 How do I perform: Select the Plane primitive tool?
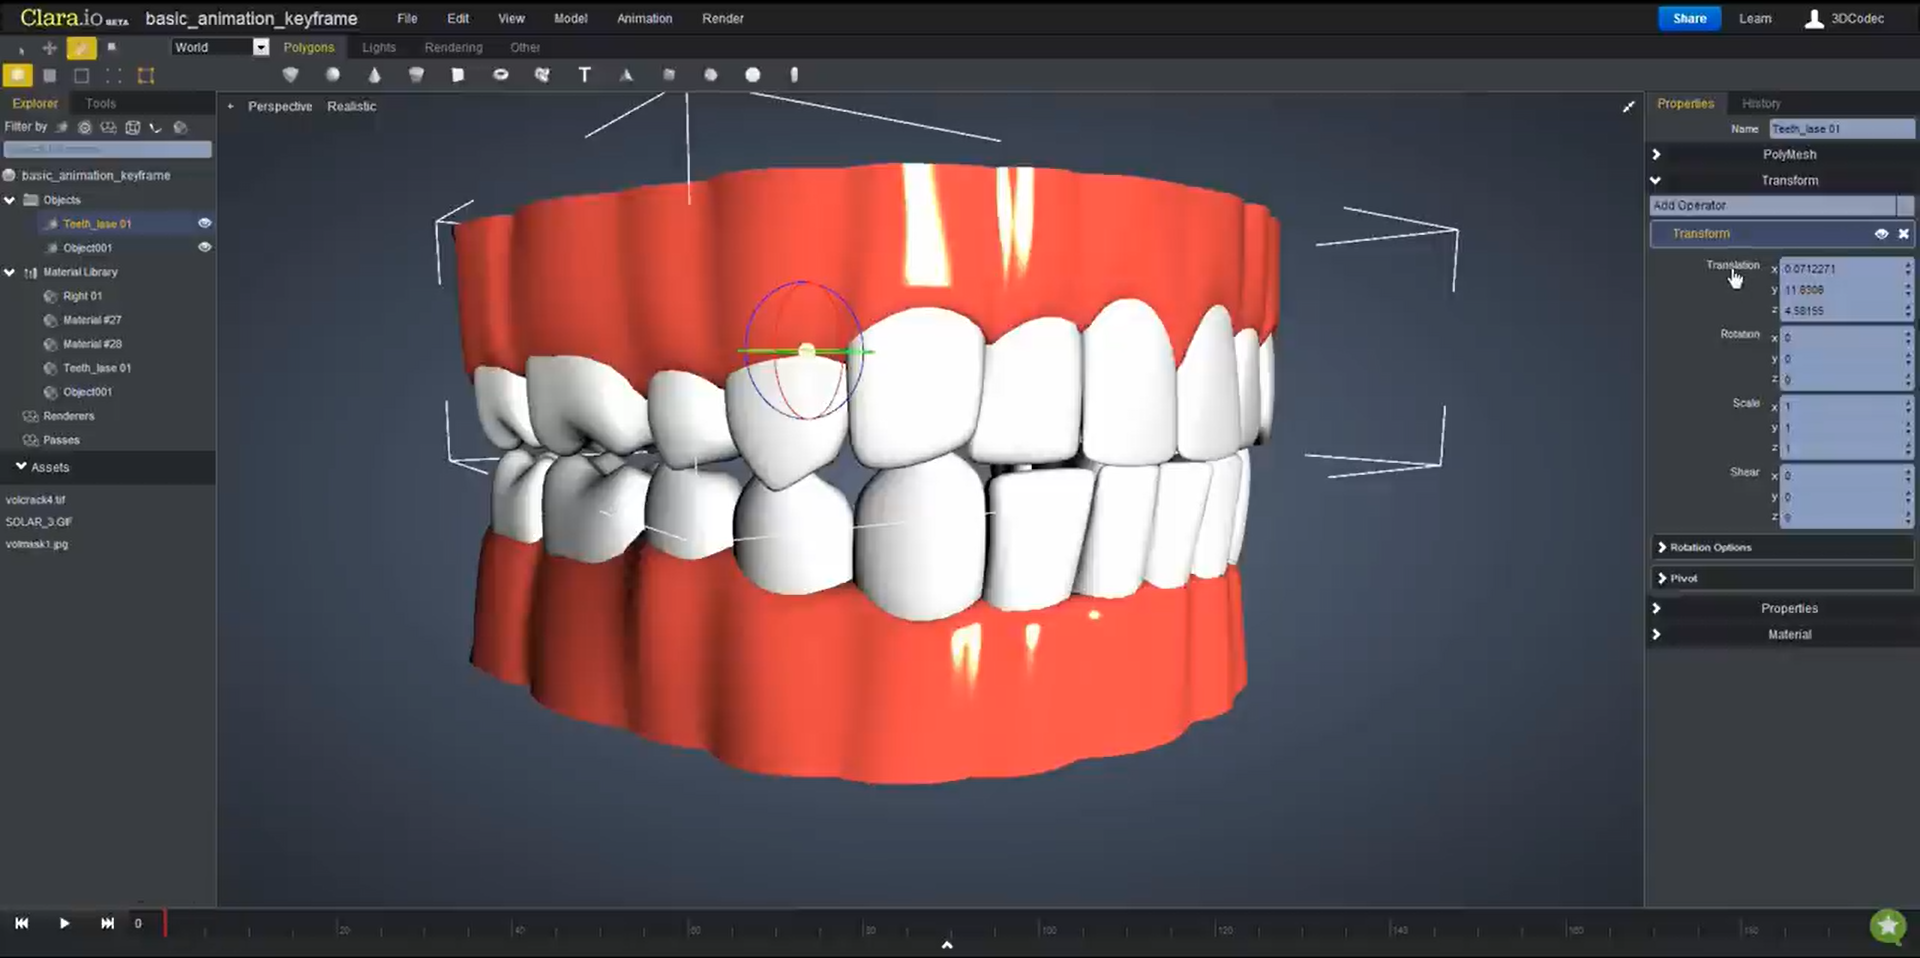coord(458,75)
